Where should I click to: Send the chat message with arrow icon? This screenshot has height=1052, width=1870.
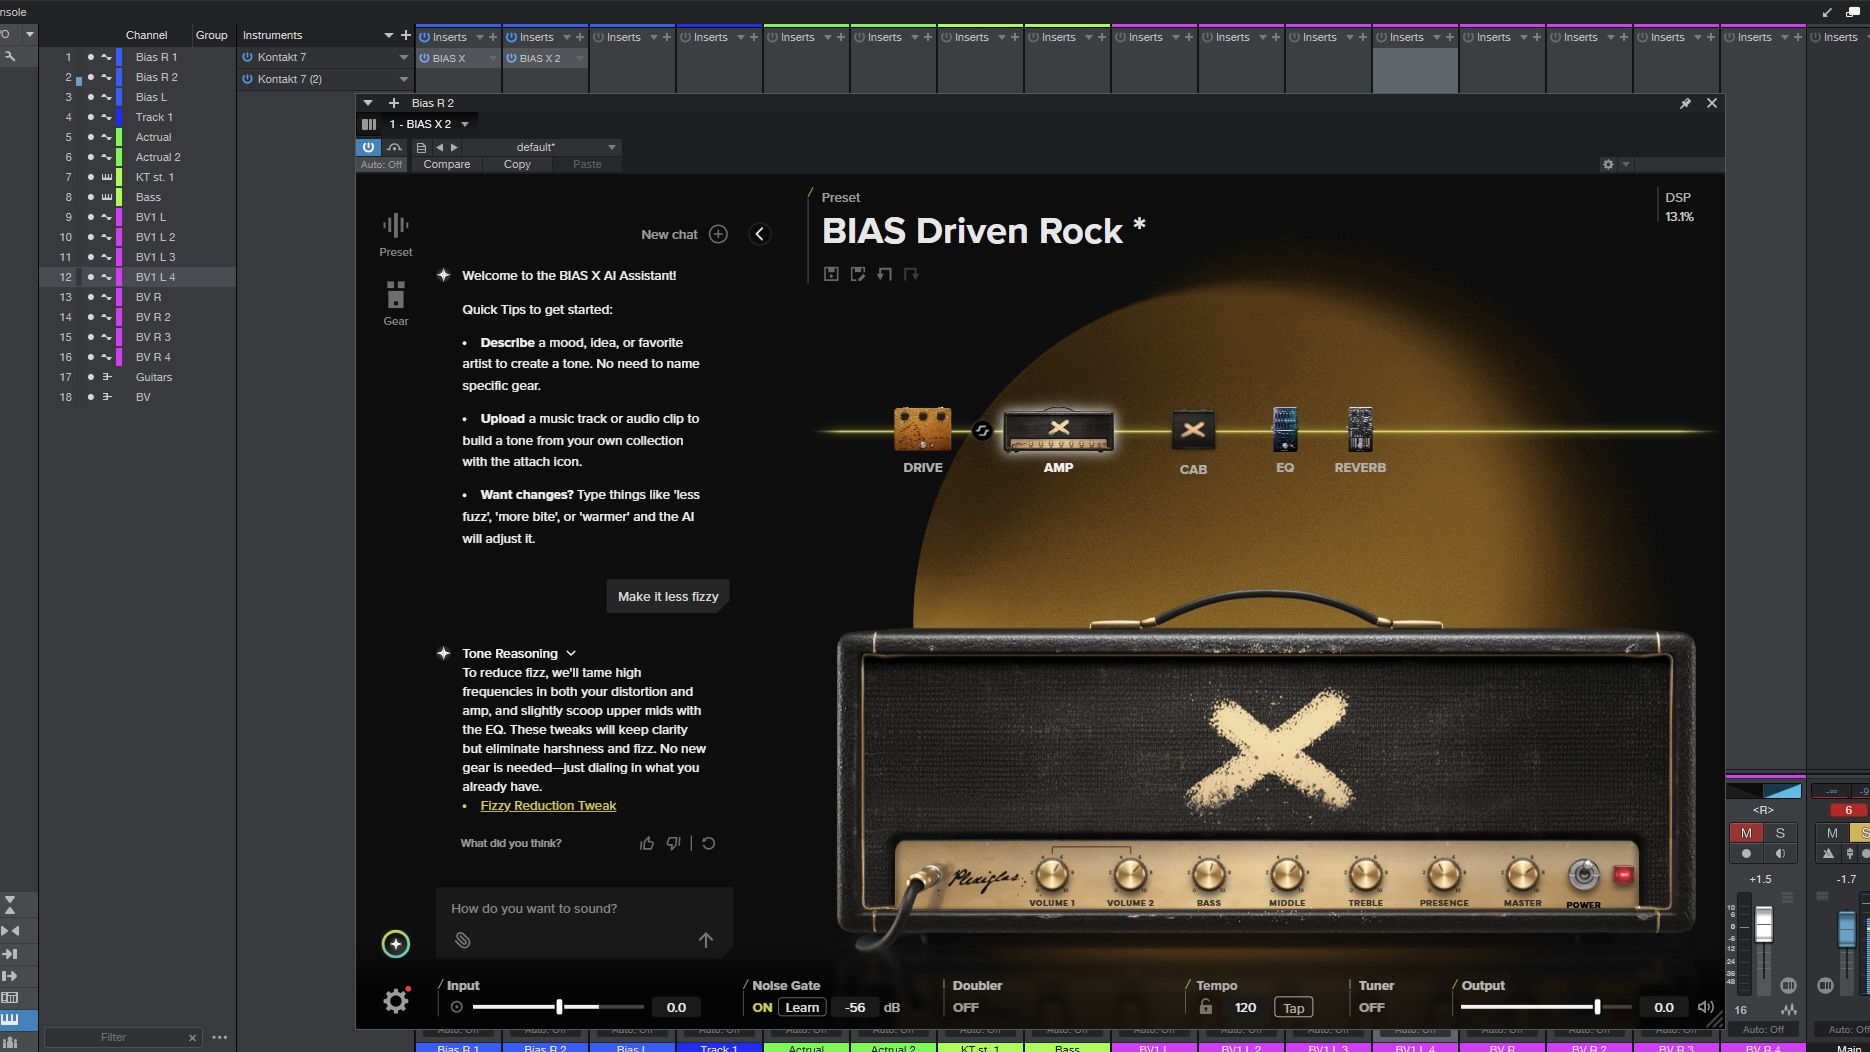tap(706, 940)
